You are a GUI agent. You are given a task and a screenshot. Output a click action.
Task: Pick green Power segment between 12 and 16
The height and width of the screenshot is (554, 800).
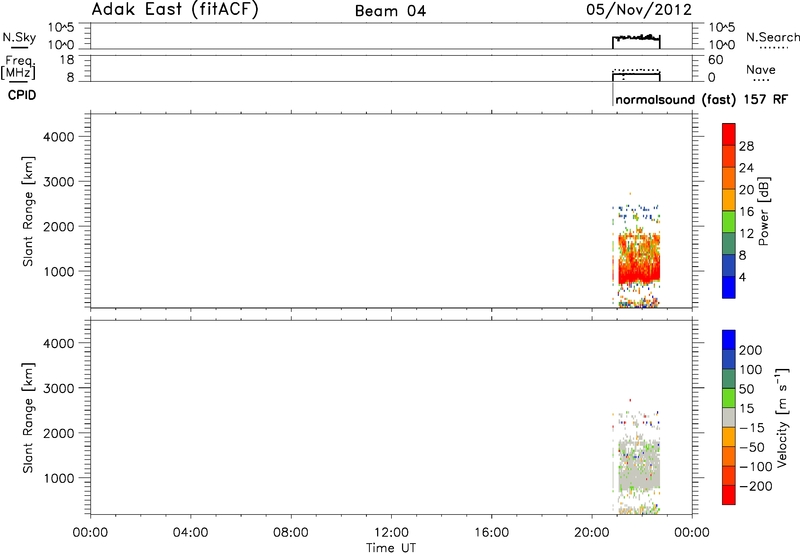tap(729, 221)
